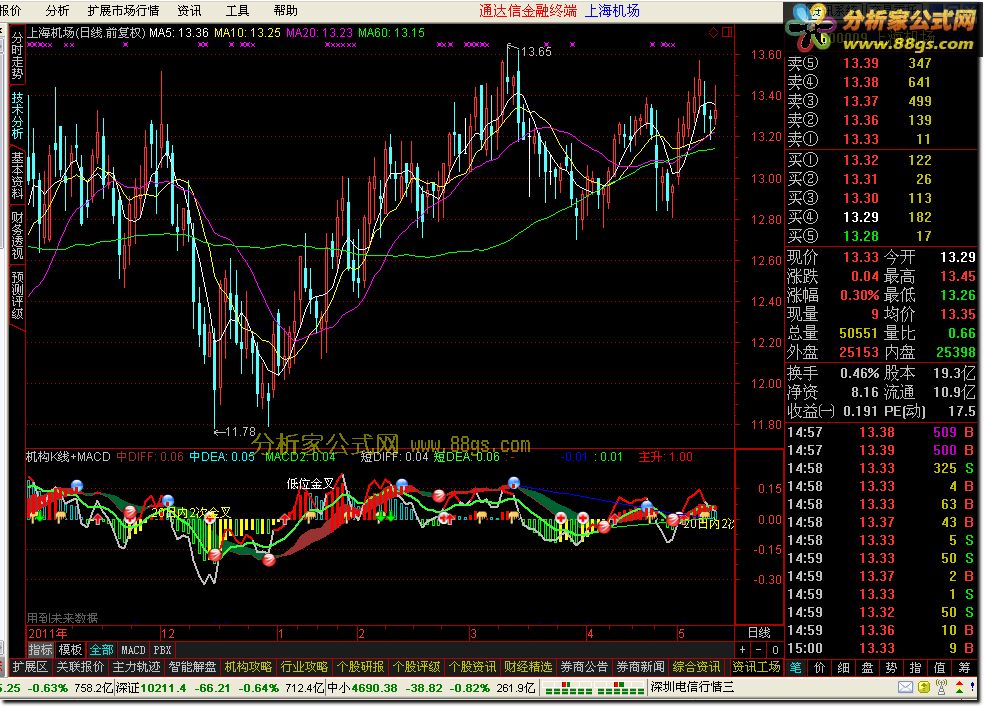
Task: Click the split-window square icon at chart corner
Action: click(x=727, y=32)
